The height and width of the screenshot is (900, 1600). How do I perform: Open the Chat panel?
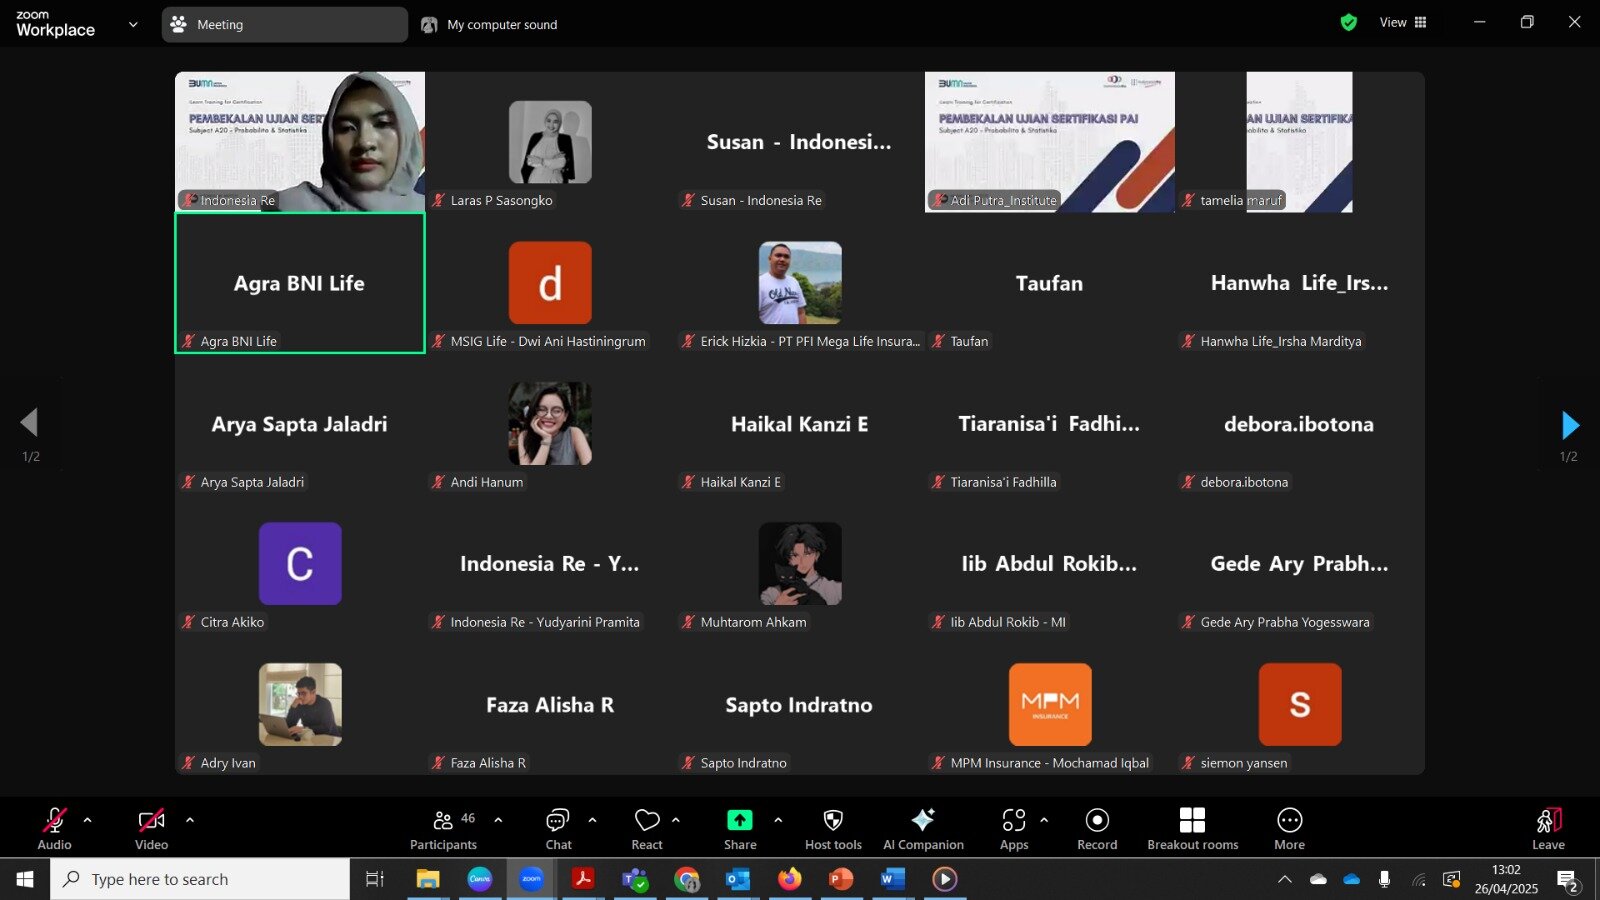[x=558, y=829]
